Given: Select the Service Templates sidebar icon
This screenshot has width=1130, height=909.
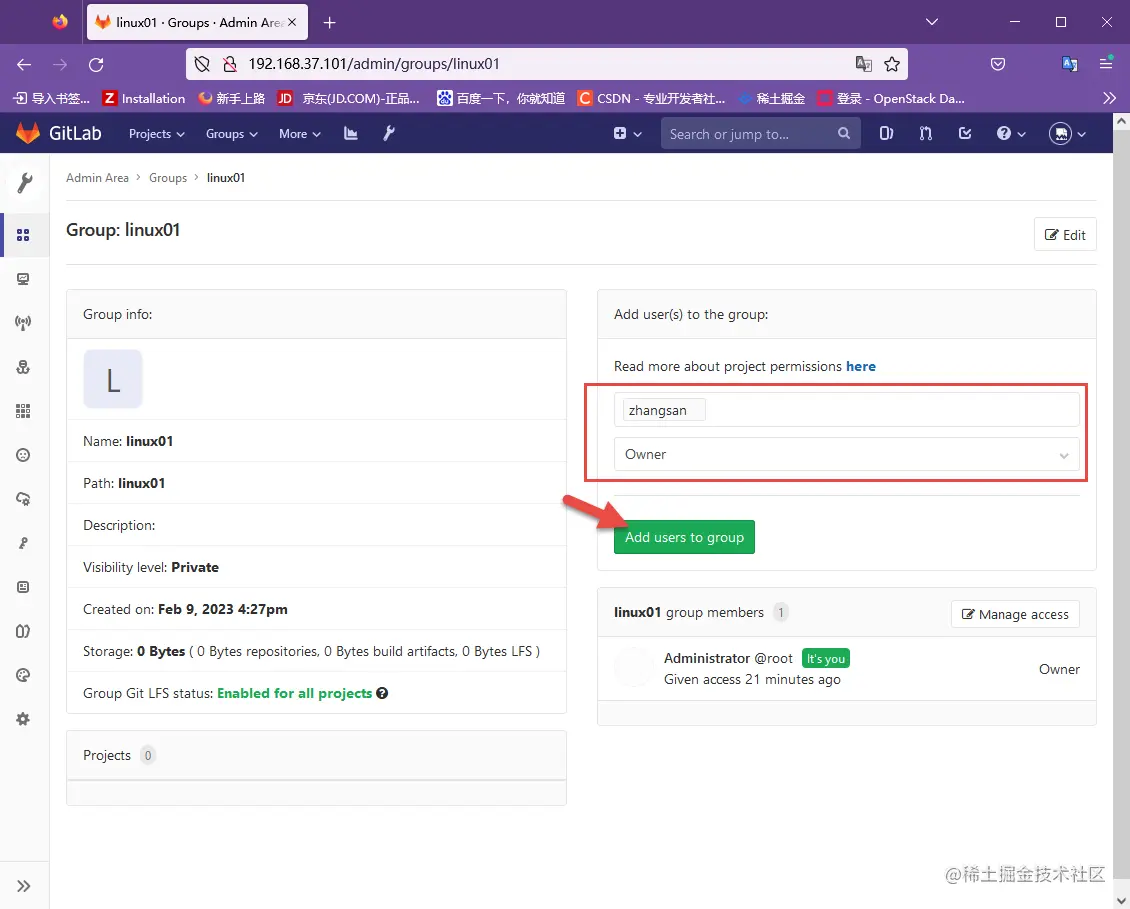Looking at the screenshot, I should click(23, 587).
